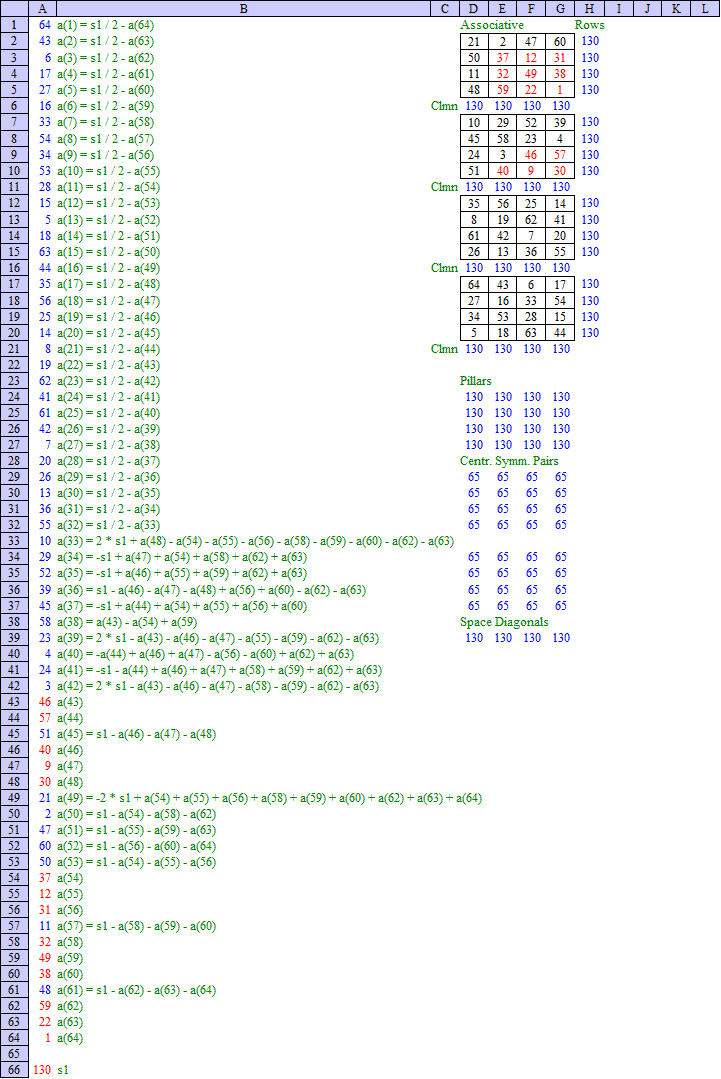Click formula 'a(16) = s1 / 2 - a(49)'

pos(109,268)
